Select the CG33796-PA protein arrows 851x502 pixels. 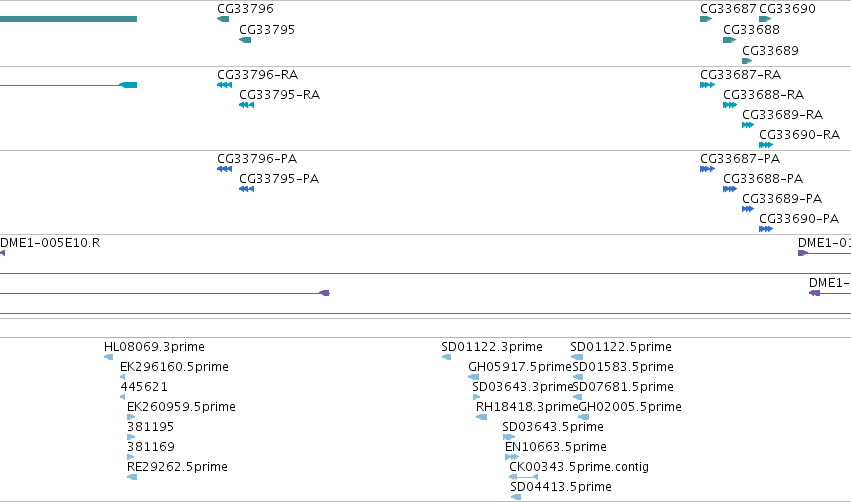click(x=225, y=169)
